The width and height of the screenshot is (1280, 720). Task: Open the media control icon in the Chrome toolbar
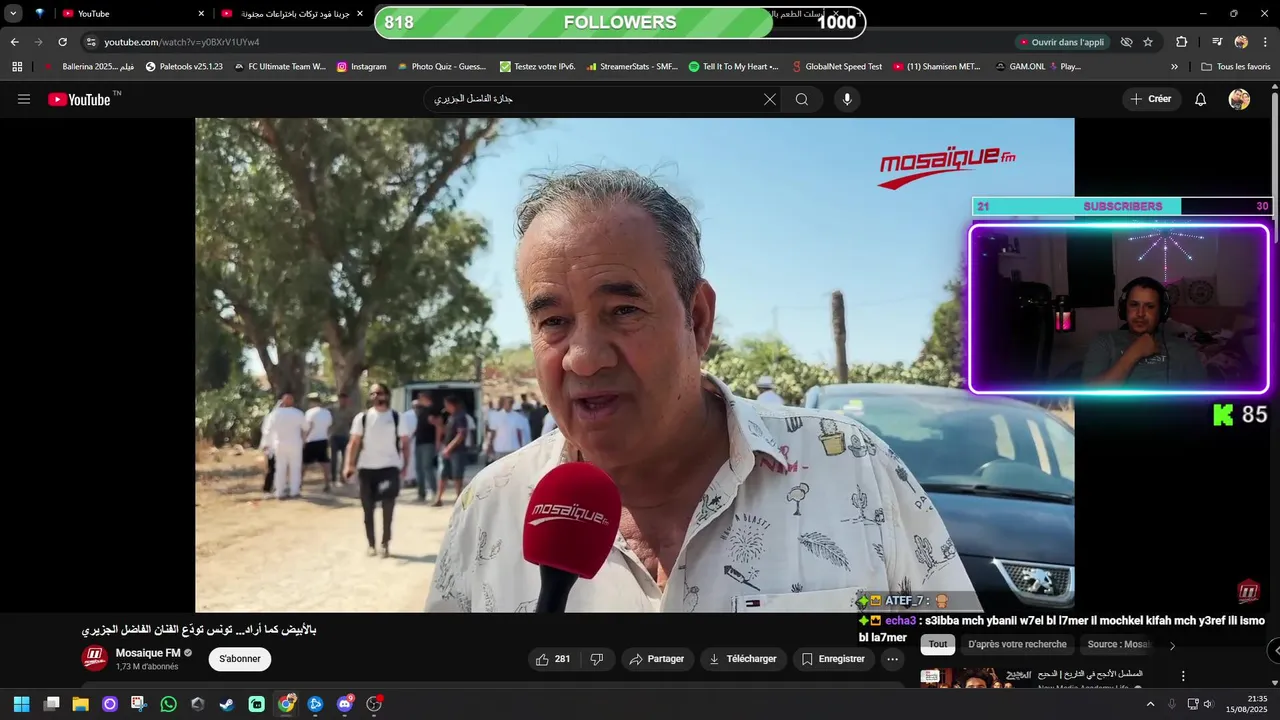[1217, 42]
